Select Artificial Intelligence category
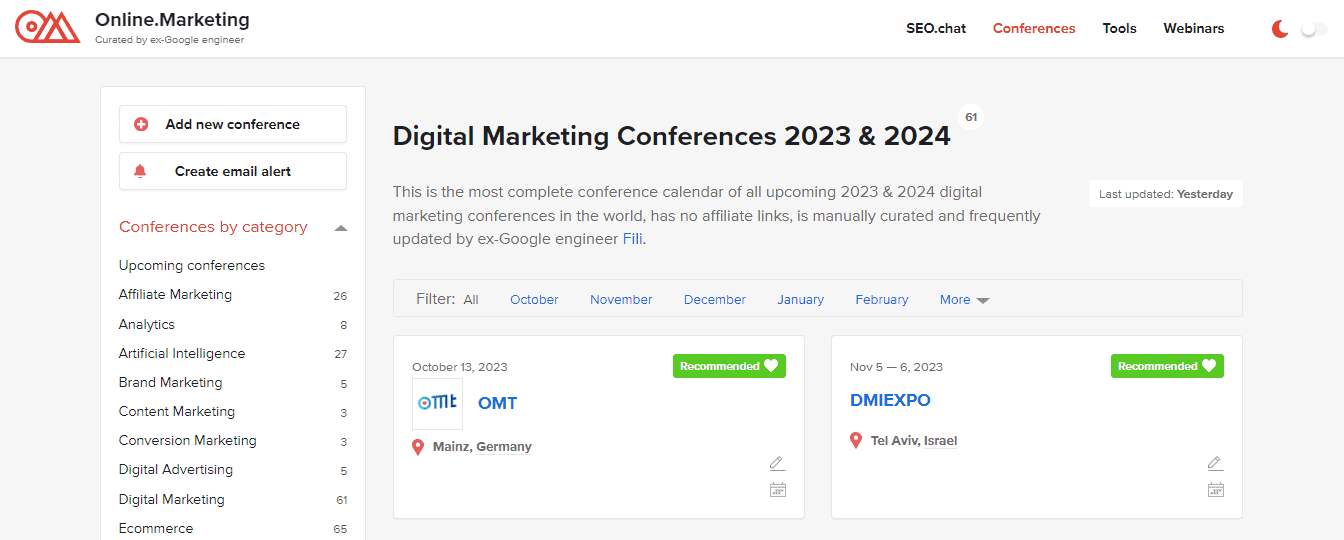 coord(182,354)
